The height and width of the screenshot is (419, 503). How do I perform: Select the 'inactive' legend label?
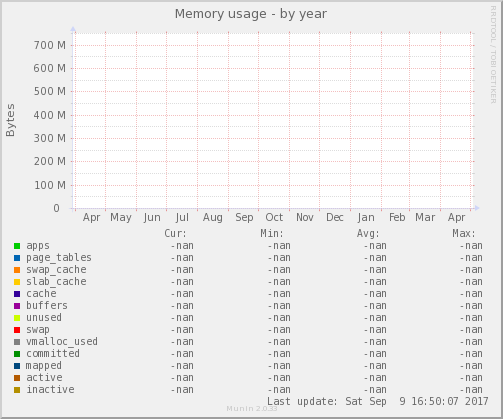click(50, 389)
